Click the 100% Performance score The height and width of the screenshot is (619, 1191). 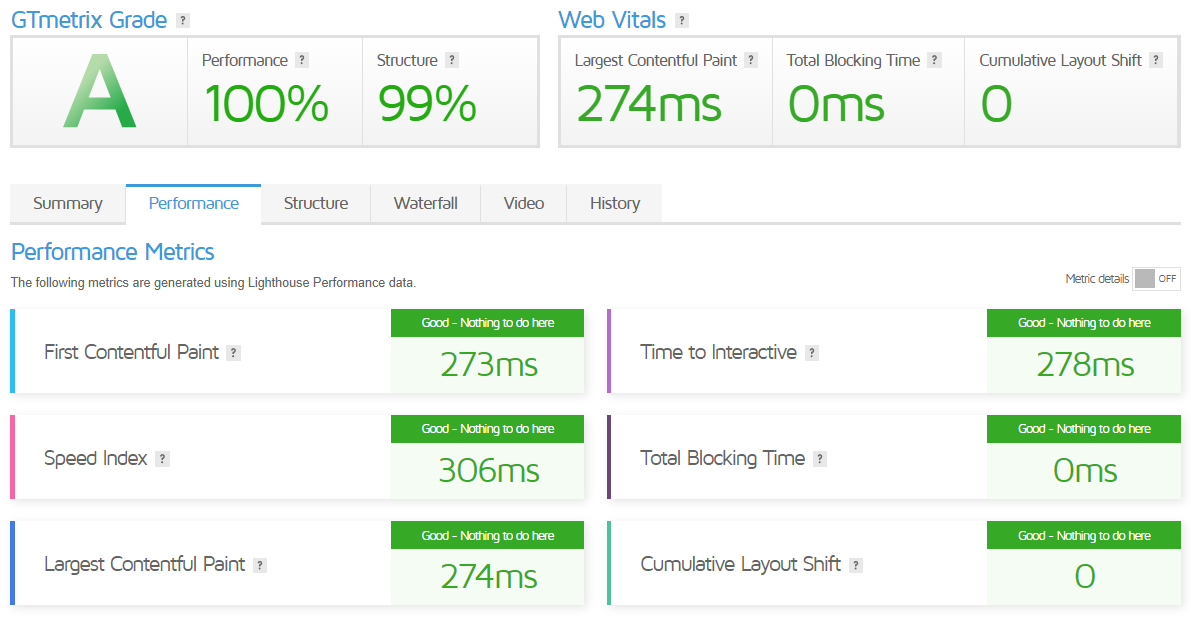click(x=267, y=104)
